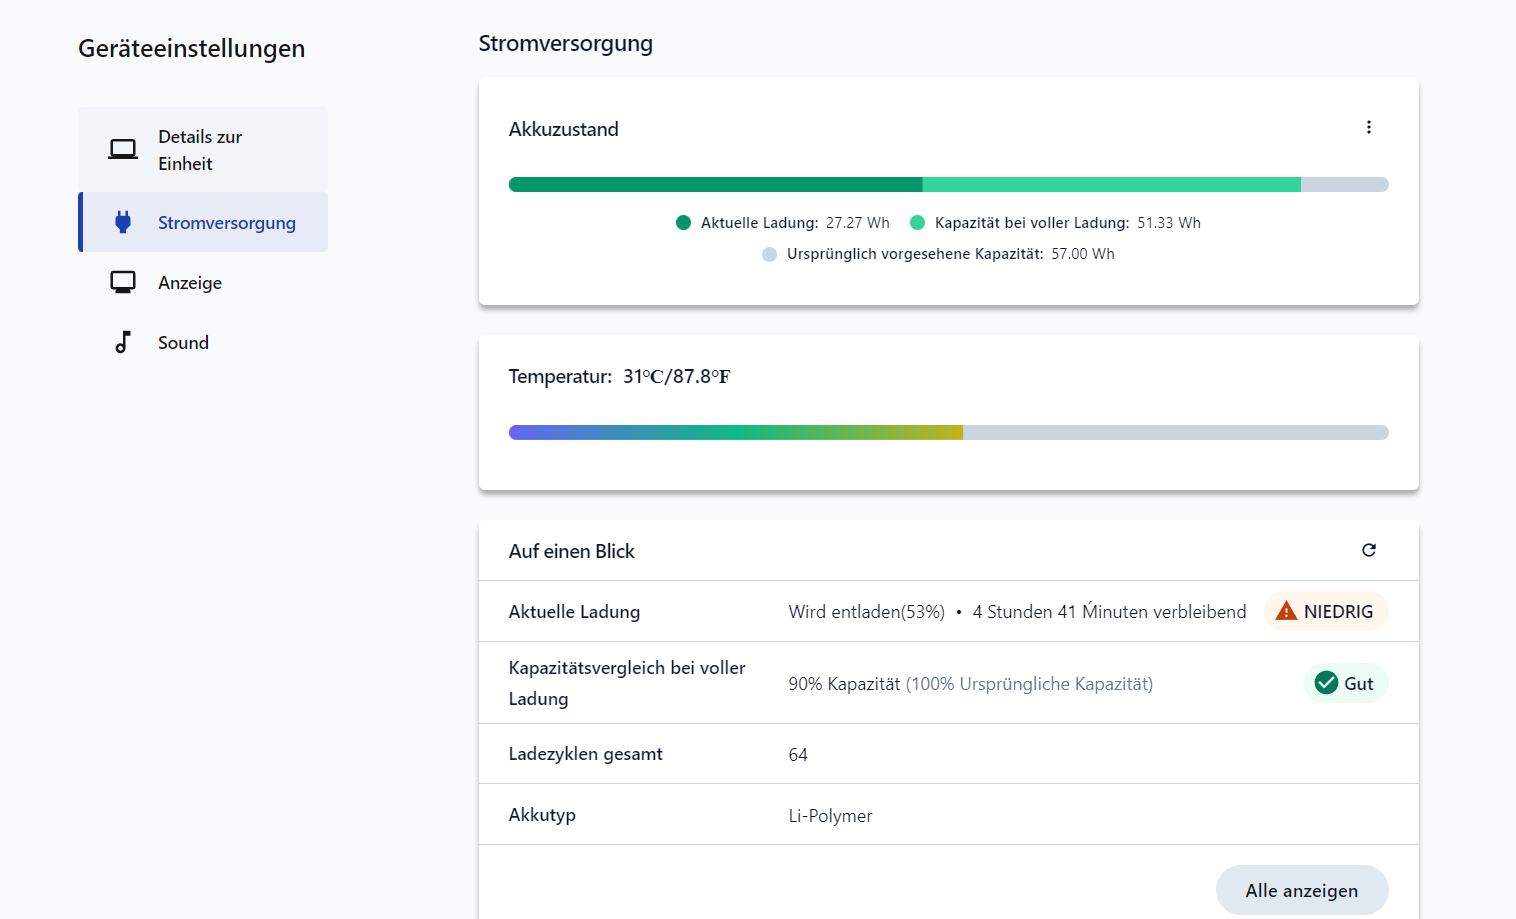Click the orange warning triangle icon
This screenshot has height=919, width=1516.
pyautogui.click(x=1286, y=611)
